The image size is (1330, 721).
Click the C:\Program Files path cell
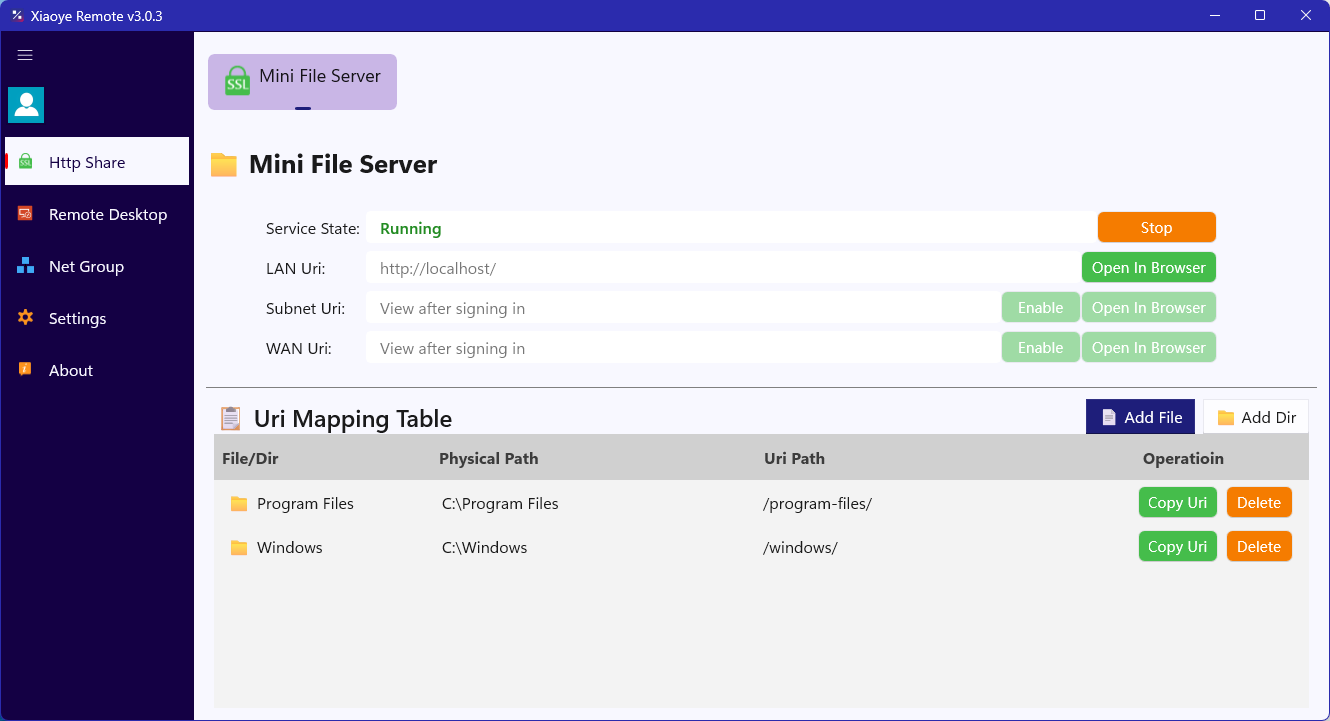tap(500, 504)
